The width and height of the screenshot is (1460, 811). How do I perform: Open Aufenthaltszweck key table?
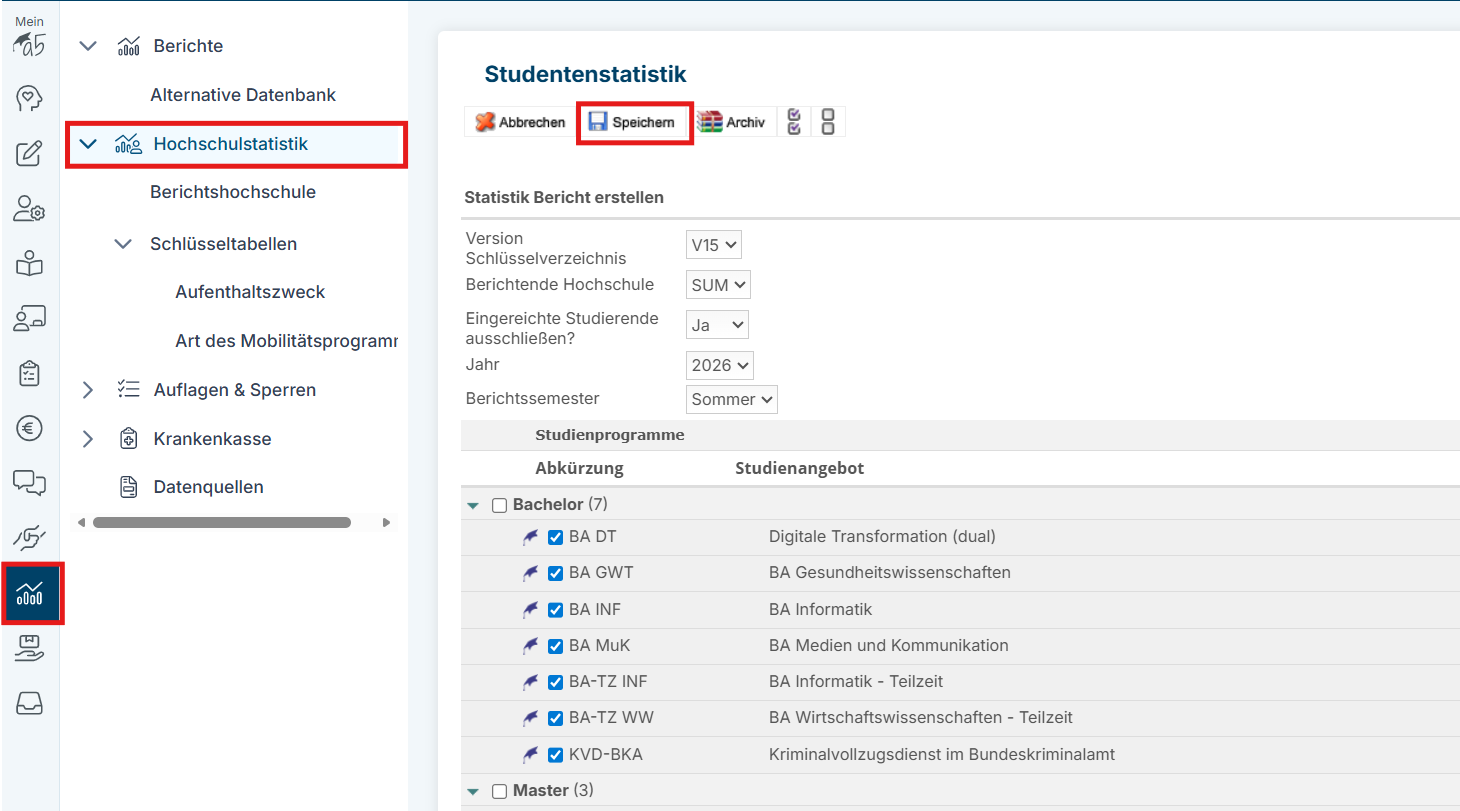pos(250,292)
